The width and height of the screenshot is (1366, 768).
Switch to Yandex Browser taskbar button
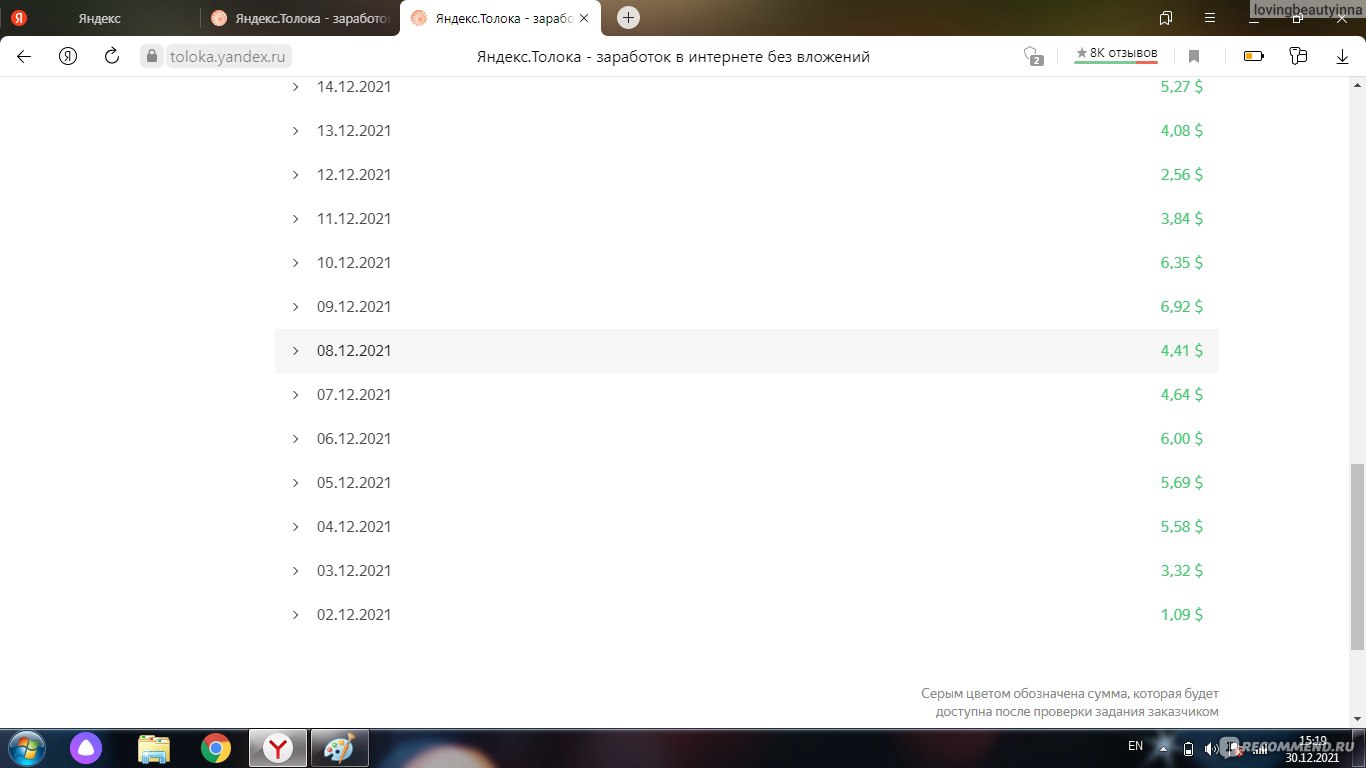(x=277, y=748)
